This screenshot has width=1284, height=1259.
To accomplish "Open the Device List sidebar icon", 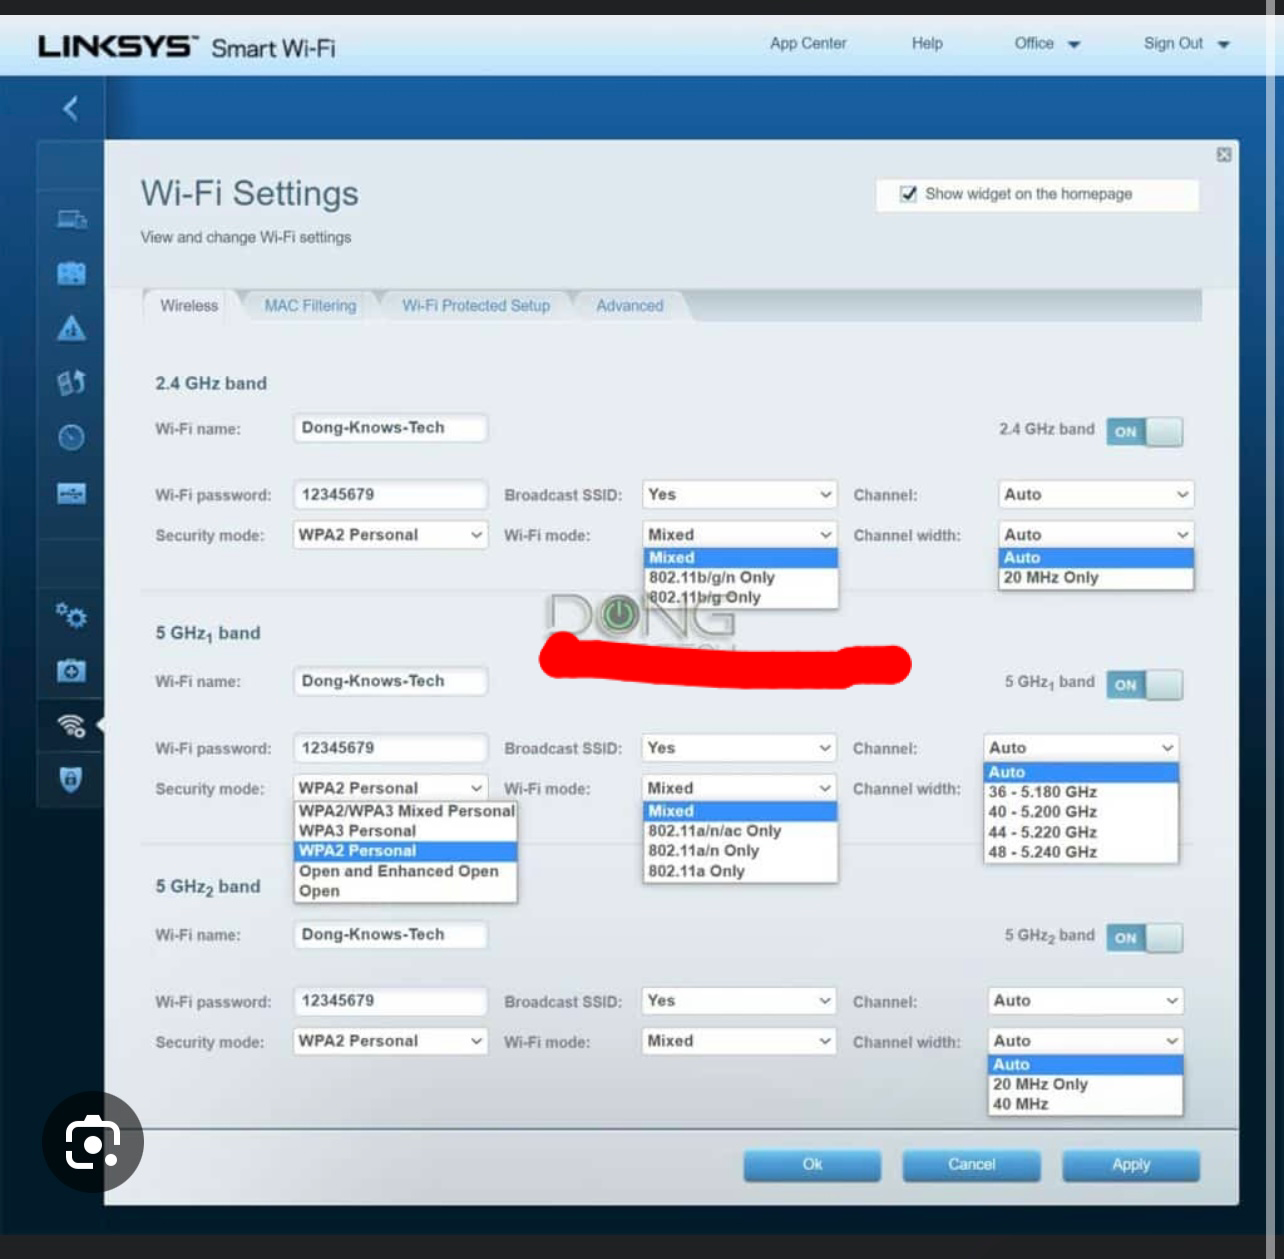I will point(71,219).
